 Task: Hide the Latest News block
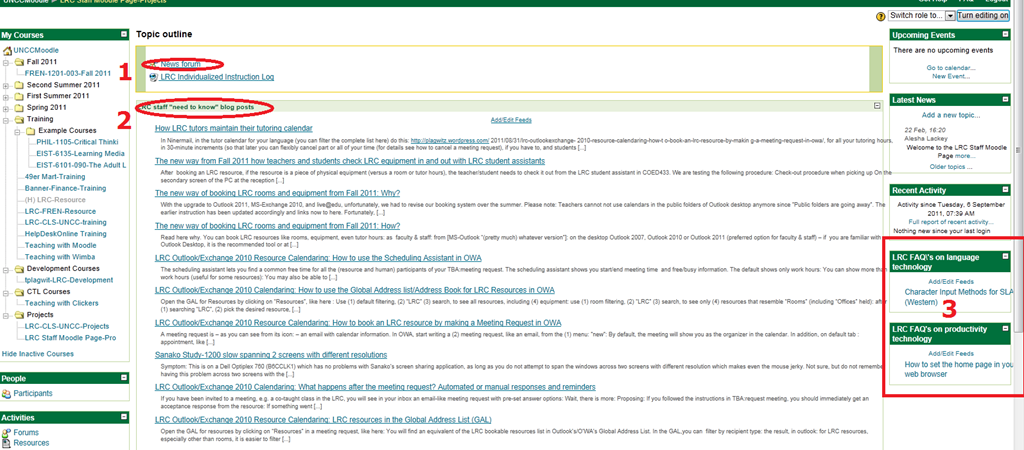[x=1010, y=100]
